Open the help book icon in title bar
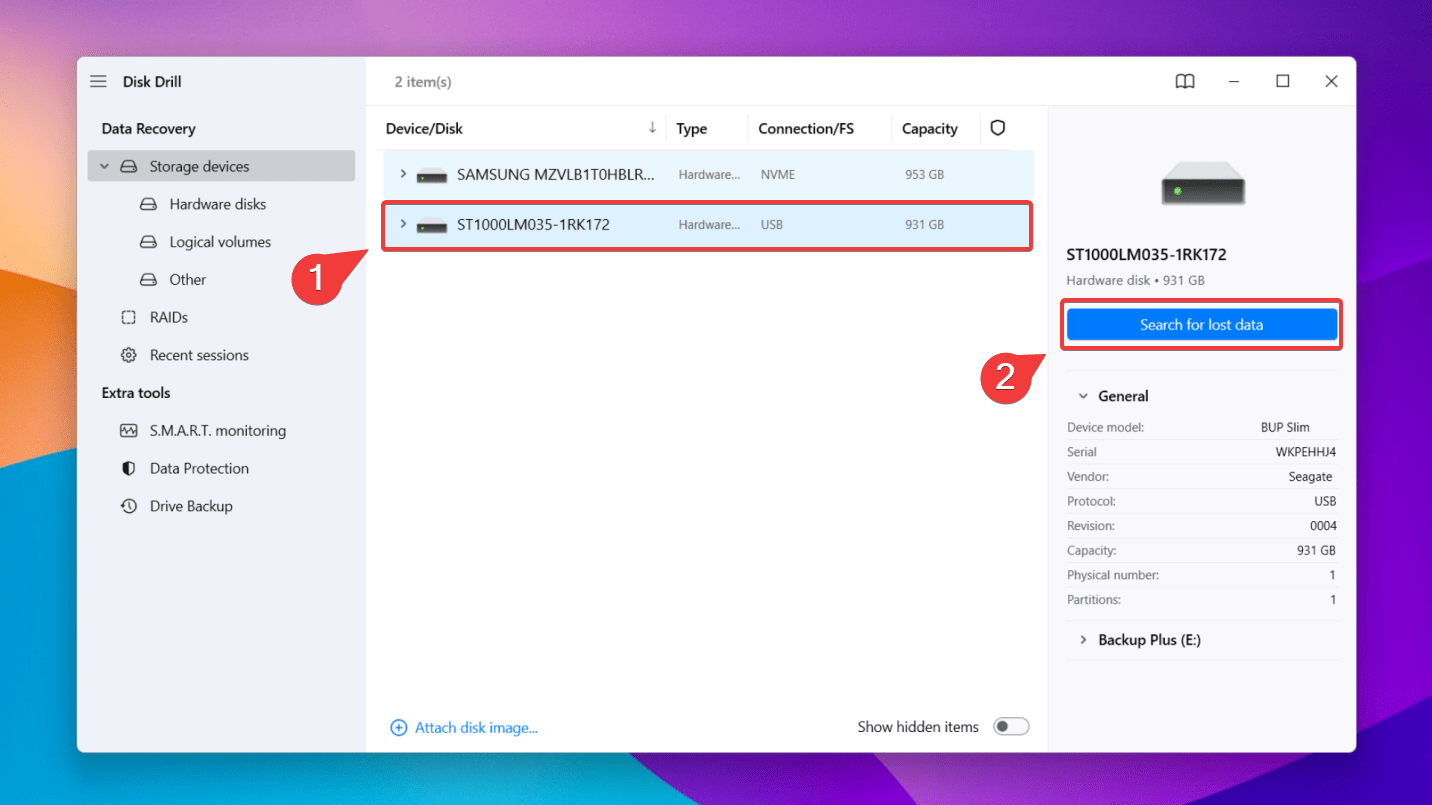 tap(1185, 82)
